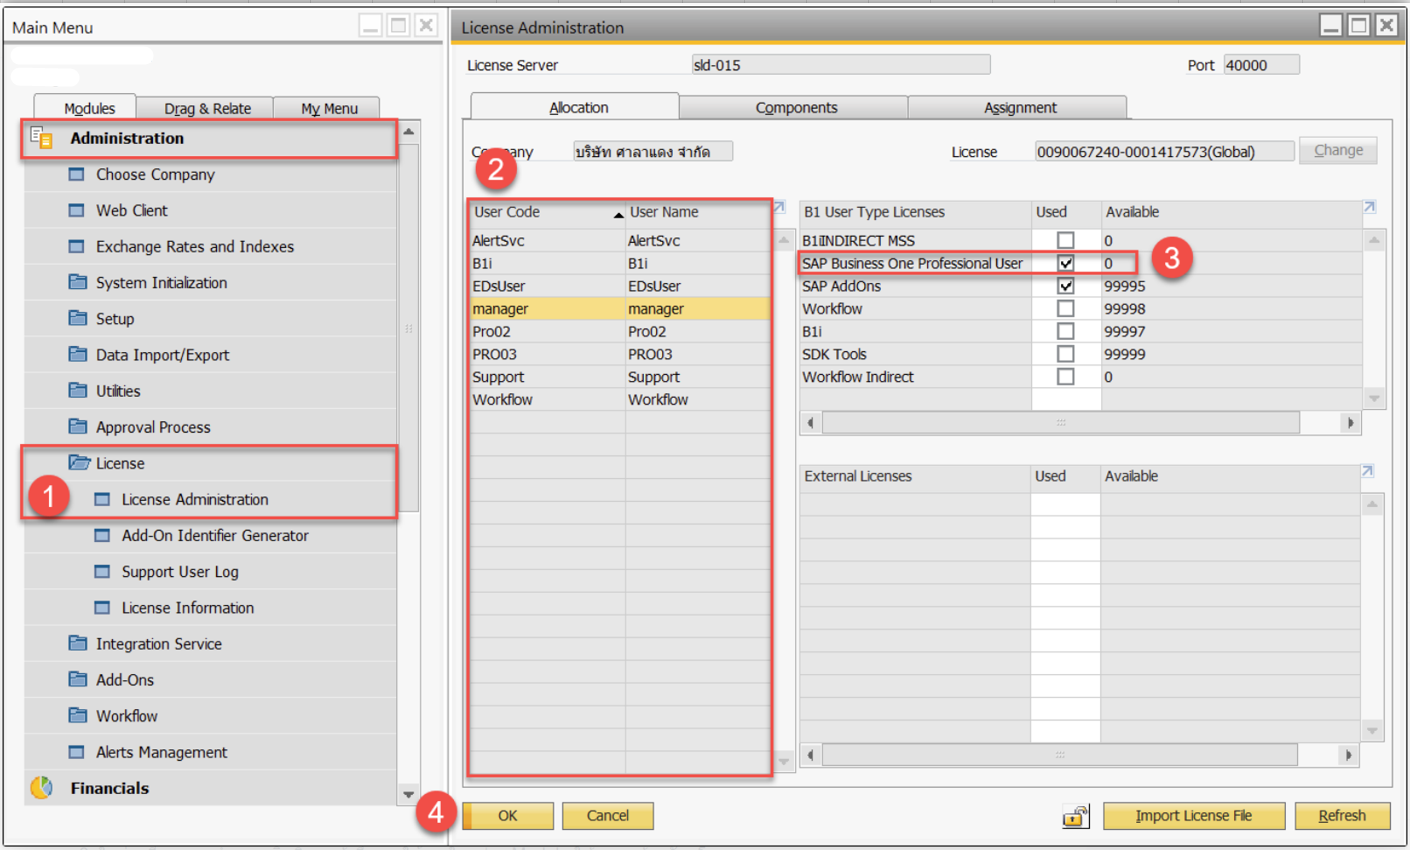Click the Utilities folder icon

[x=77, y=390]
